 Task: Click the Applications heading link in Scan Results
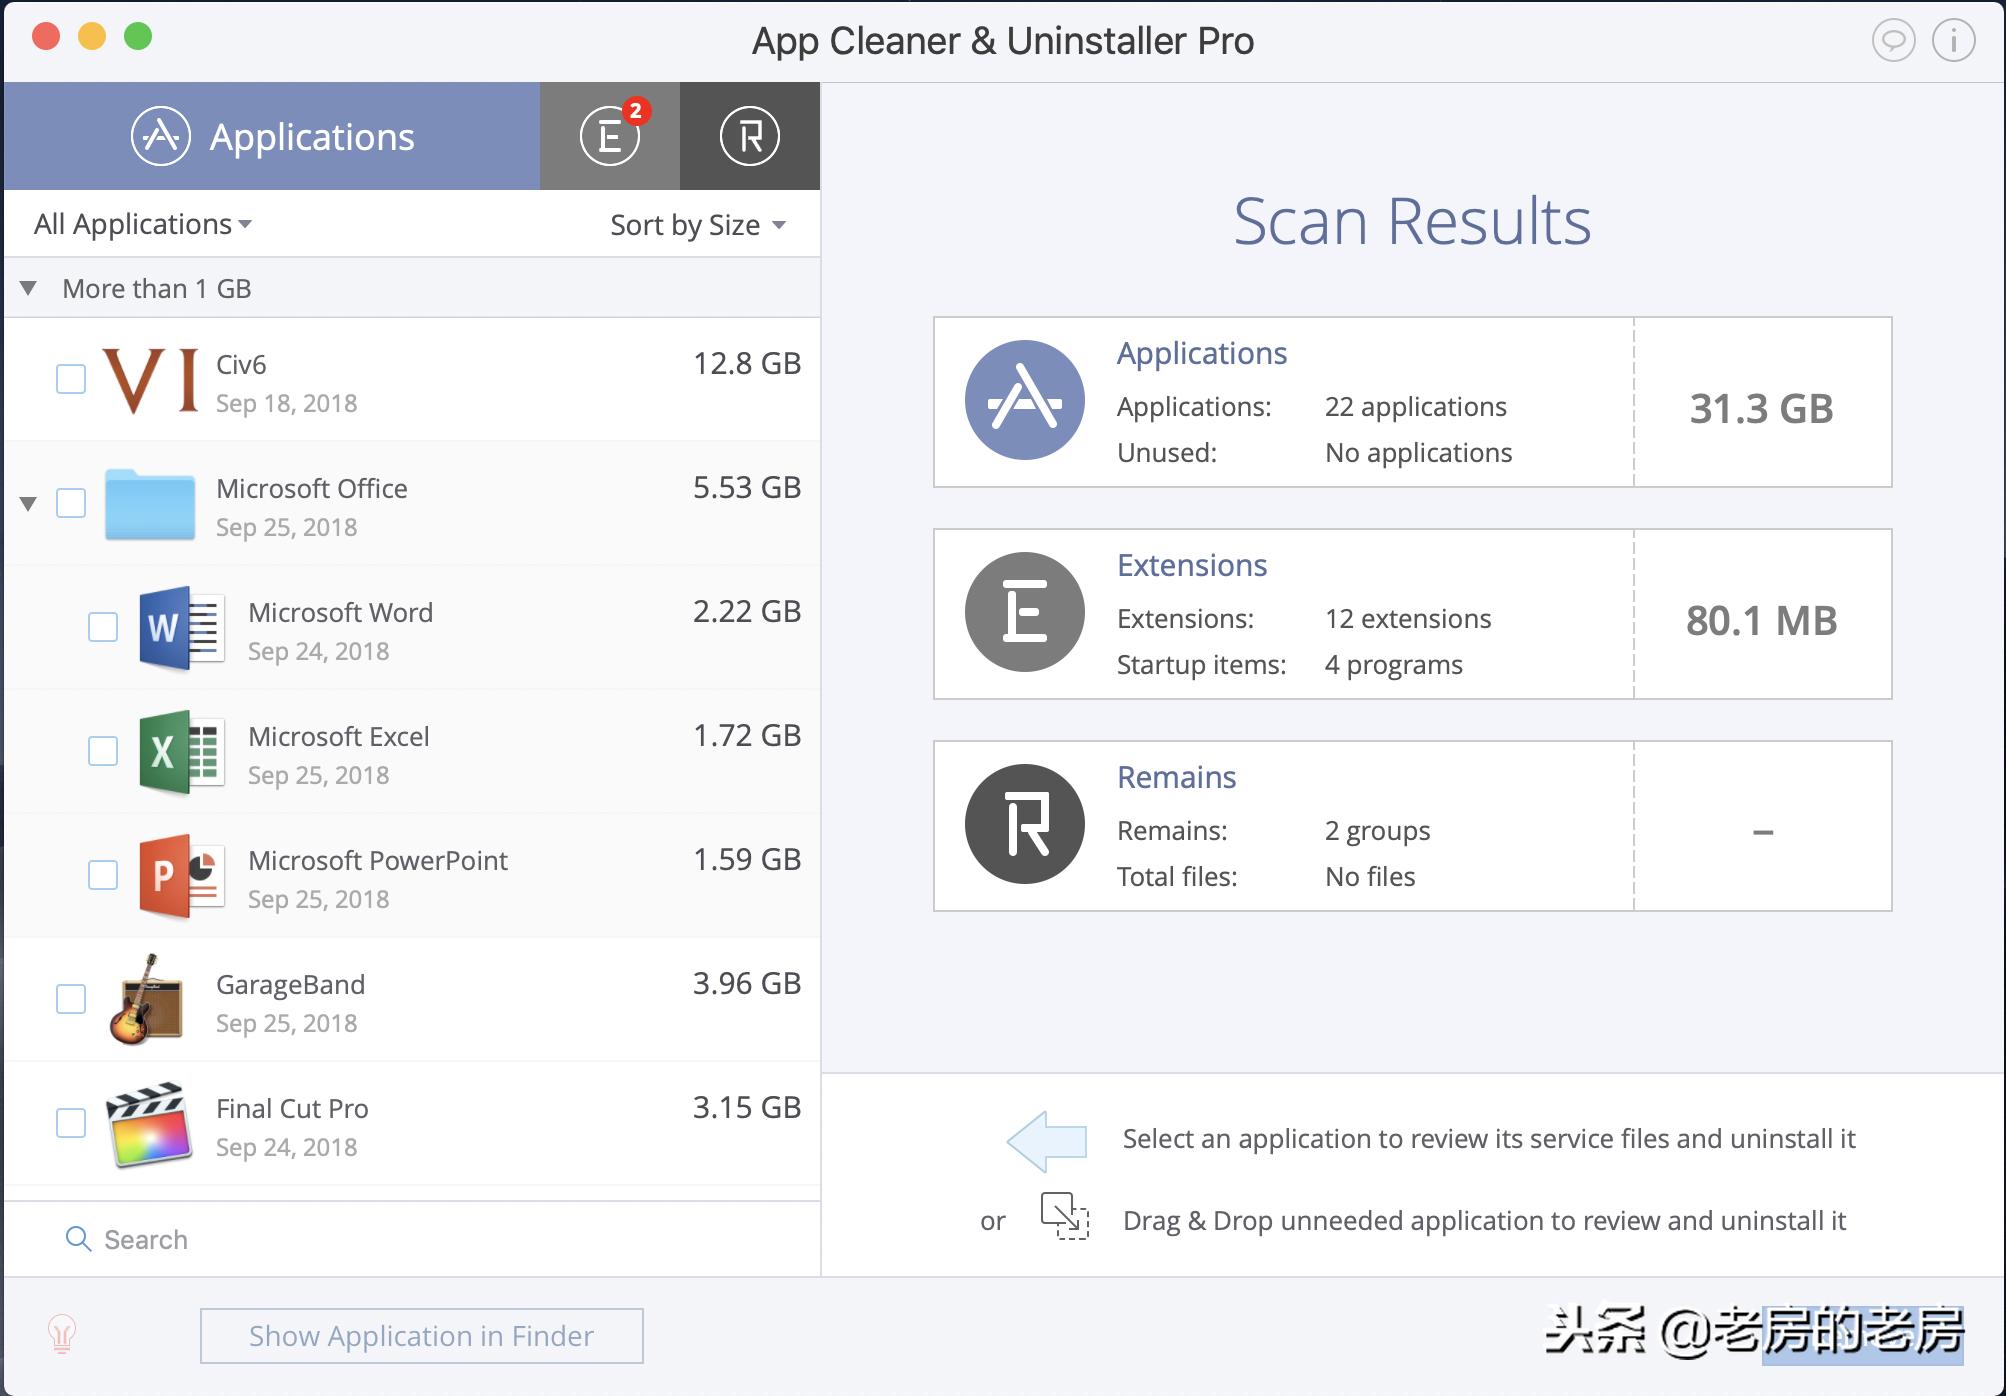point(1202,353)
